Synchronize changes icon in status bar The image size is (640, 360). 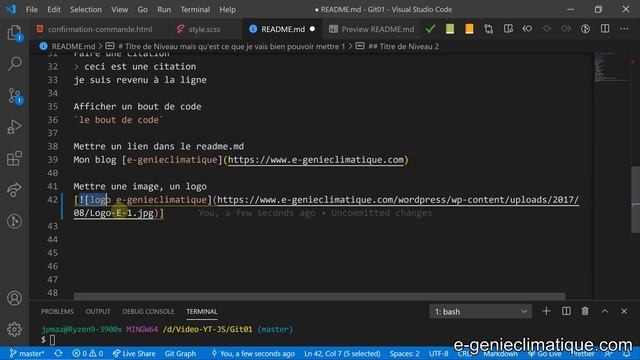[58, 353]
